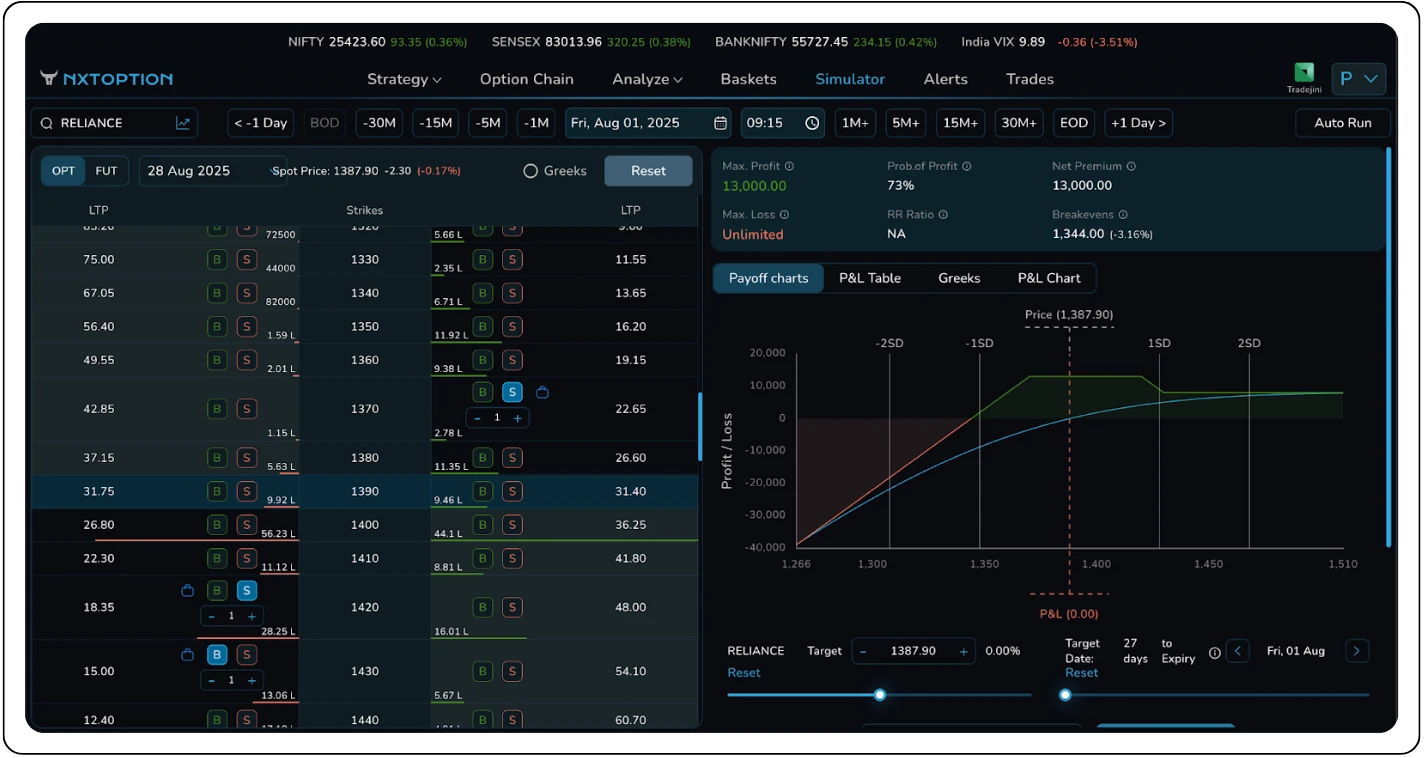Increase the target price with plus button

[x=964, y=651]
